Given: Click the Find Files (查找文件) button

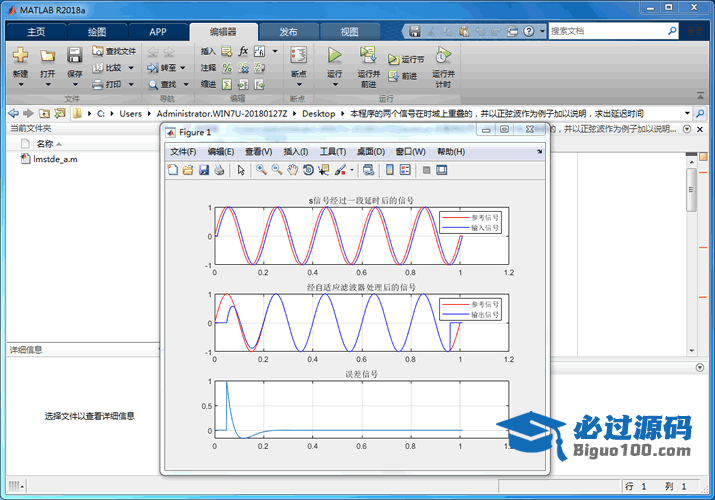Looking at the screenshot, I should 114,51.
